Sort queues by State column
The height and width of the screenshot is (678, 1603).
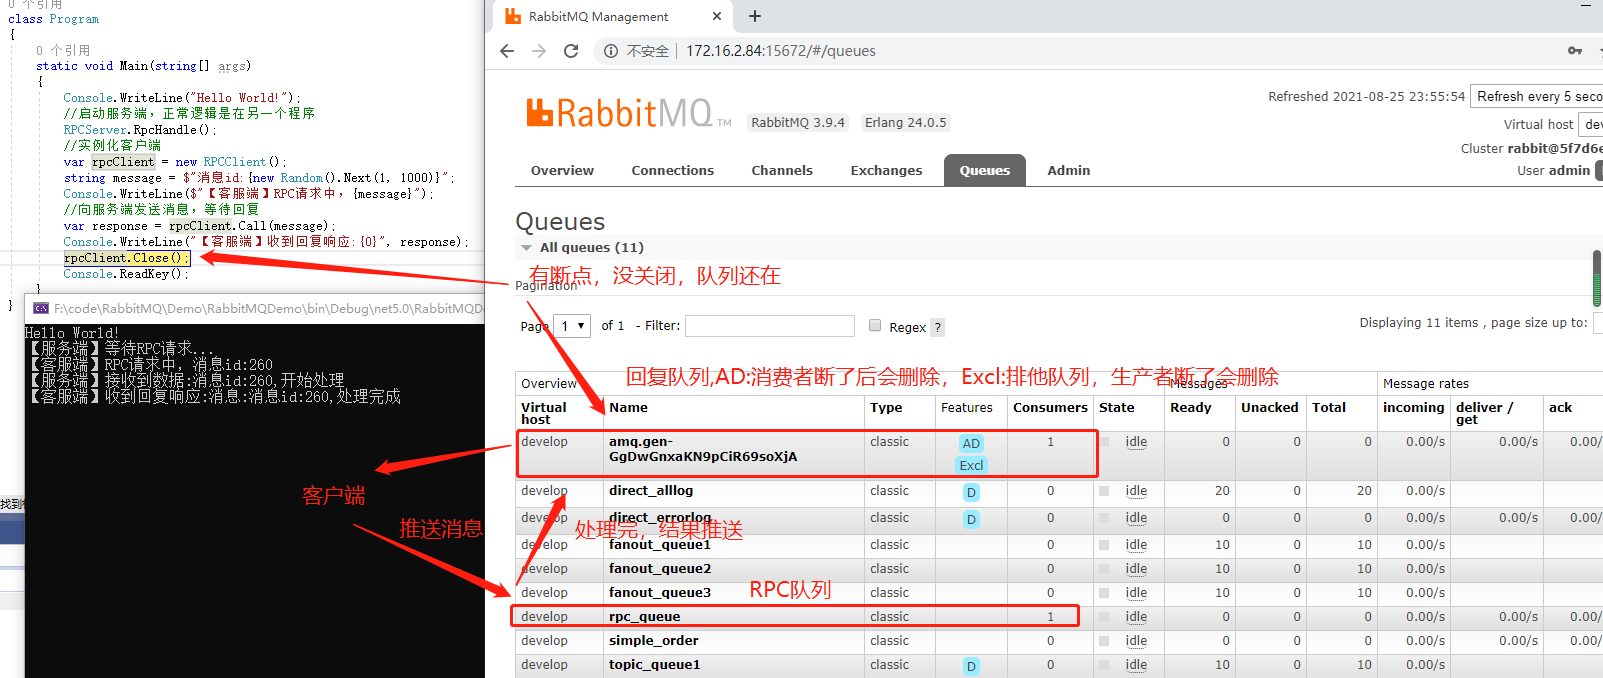(x=1116, y=407)
